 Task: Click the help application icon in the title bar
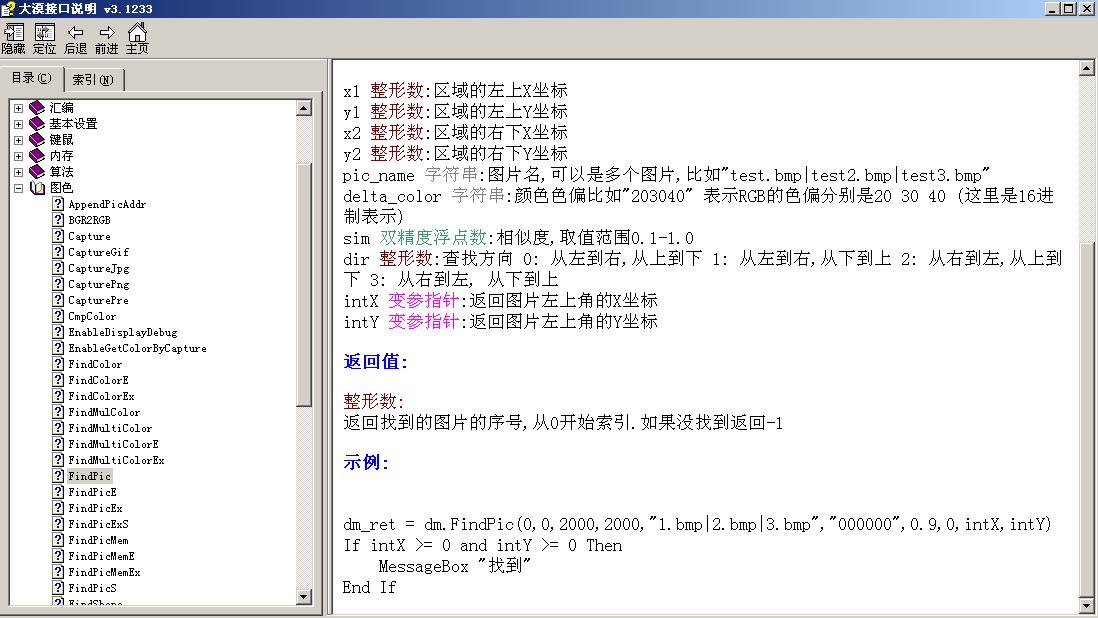point(8,7)
